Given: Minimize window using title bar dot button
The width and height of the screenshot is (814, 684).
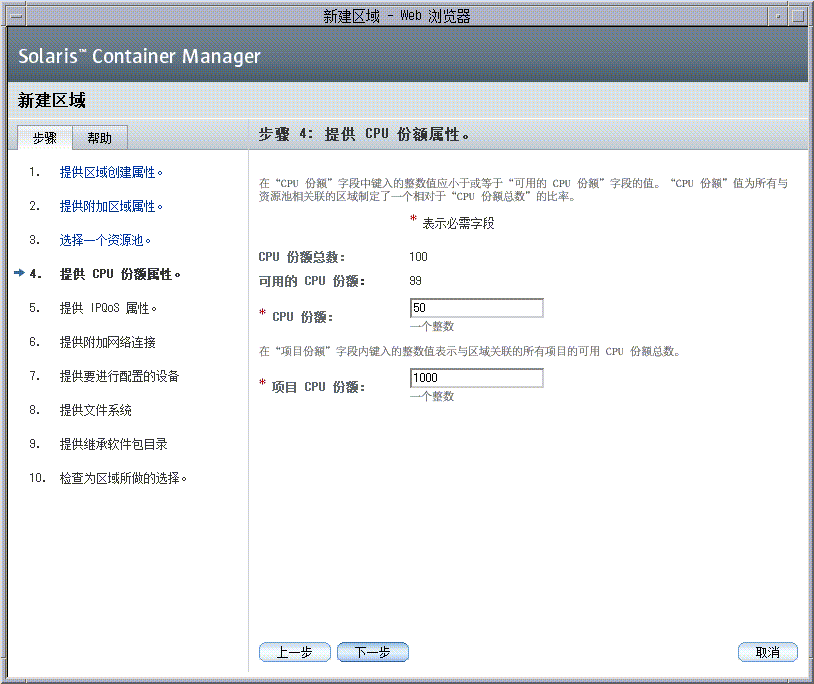Looking at the screenshot, I should click(x=778, y=16).
